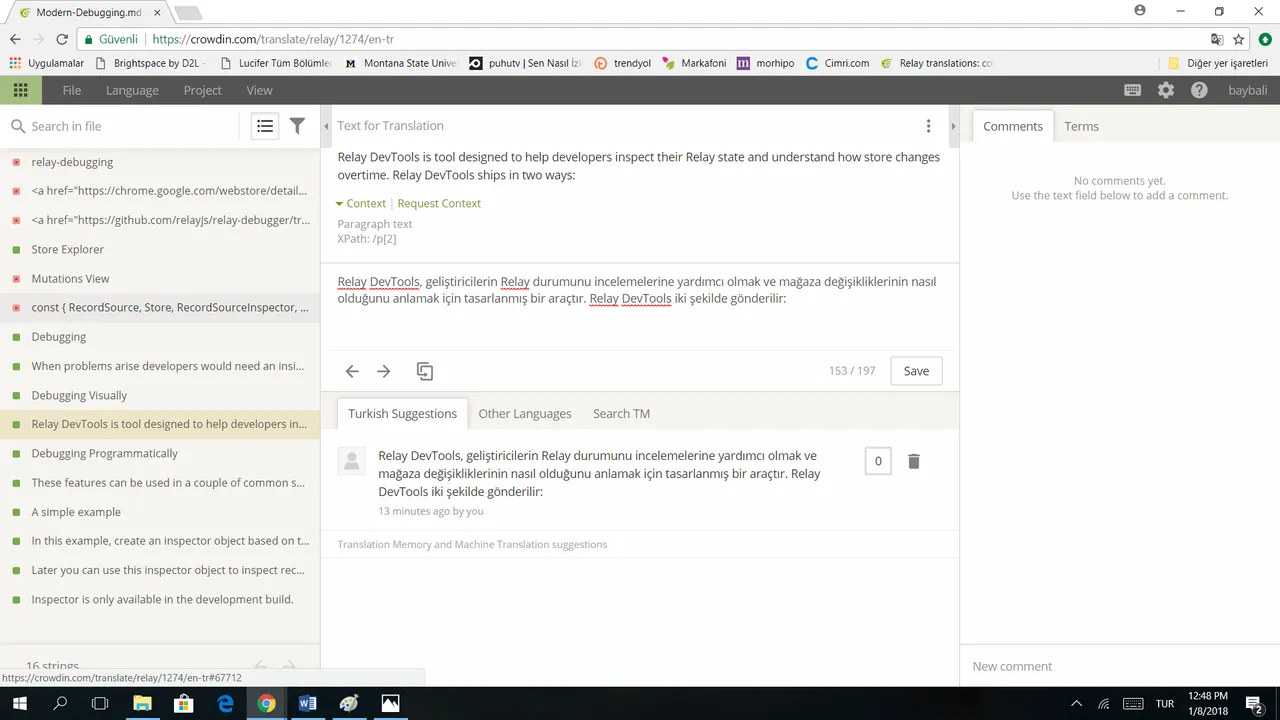This screenshot has height=720, width=1280.
Task: Open File Explorer from the taskbar
Action: (142, 703)
